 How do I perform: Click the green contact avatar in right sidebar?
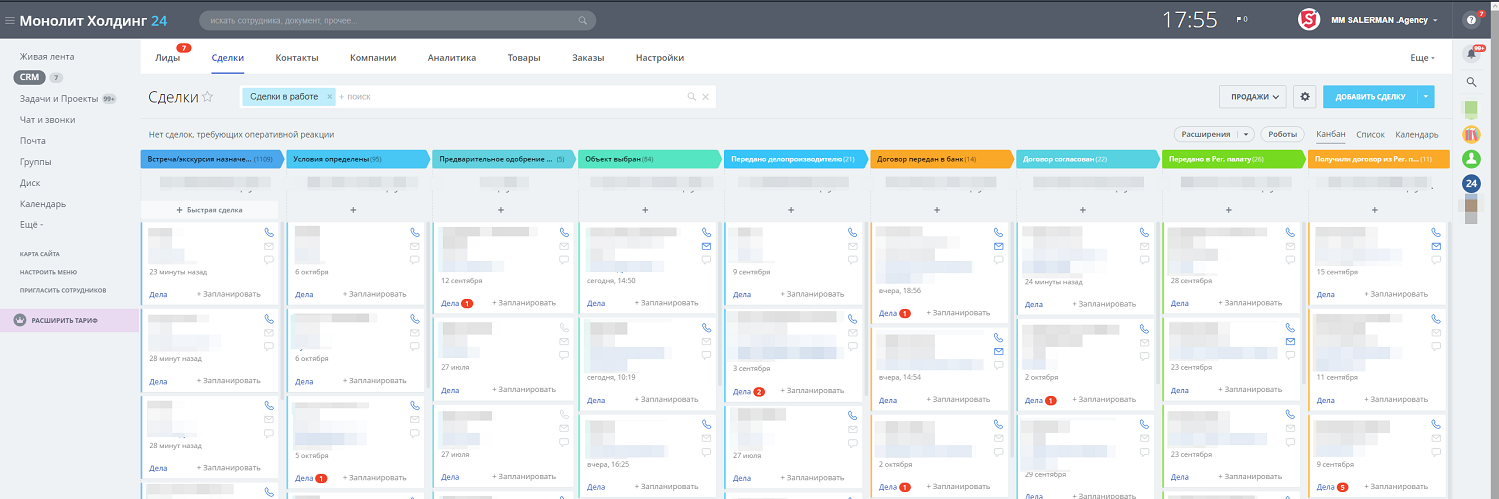pos(1471,158)
